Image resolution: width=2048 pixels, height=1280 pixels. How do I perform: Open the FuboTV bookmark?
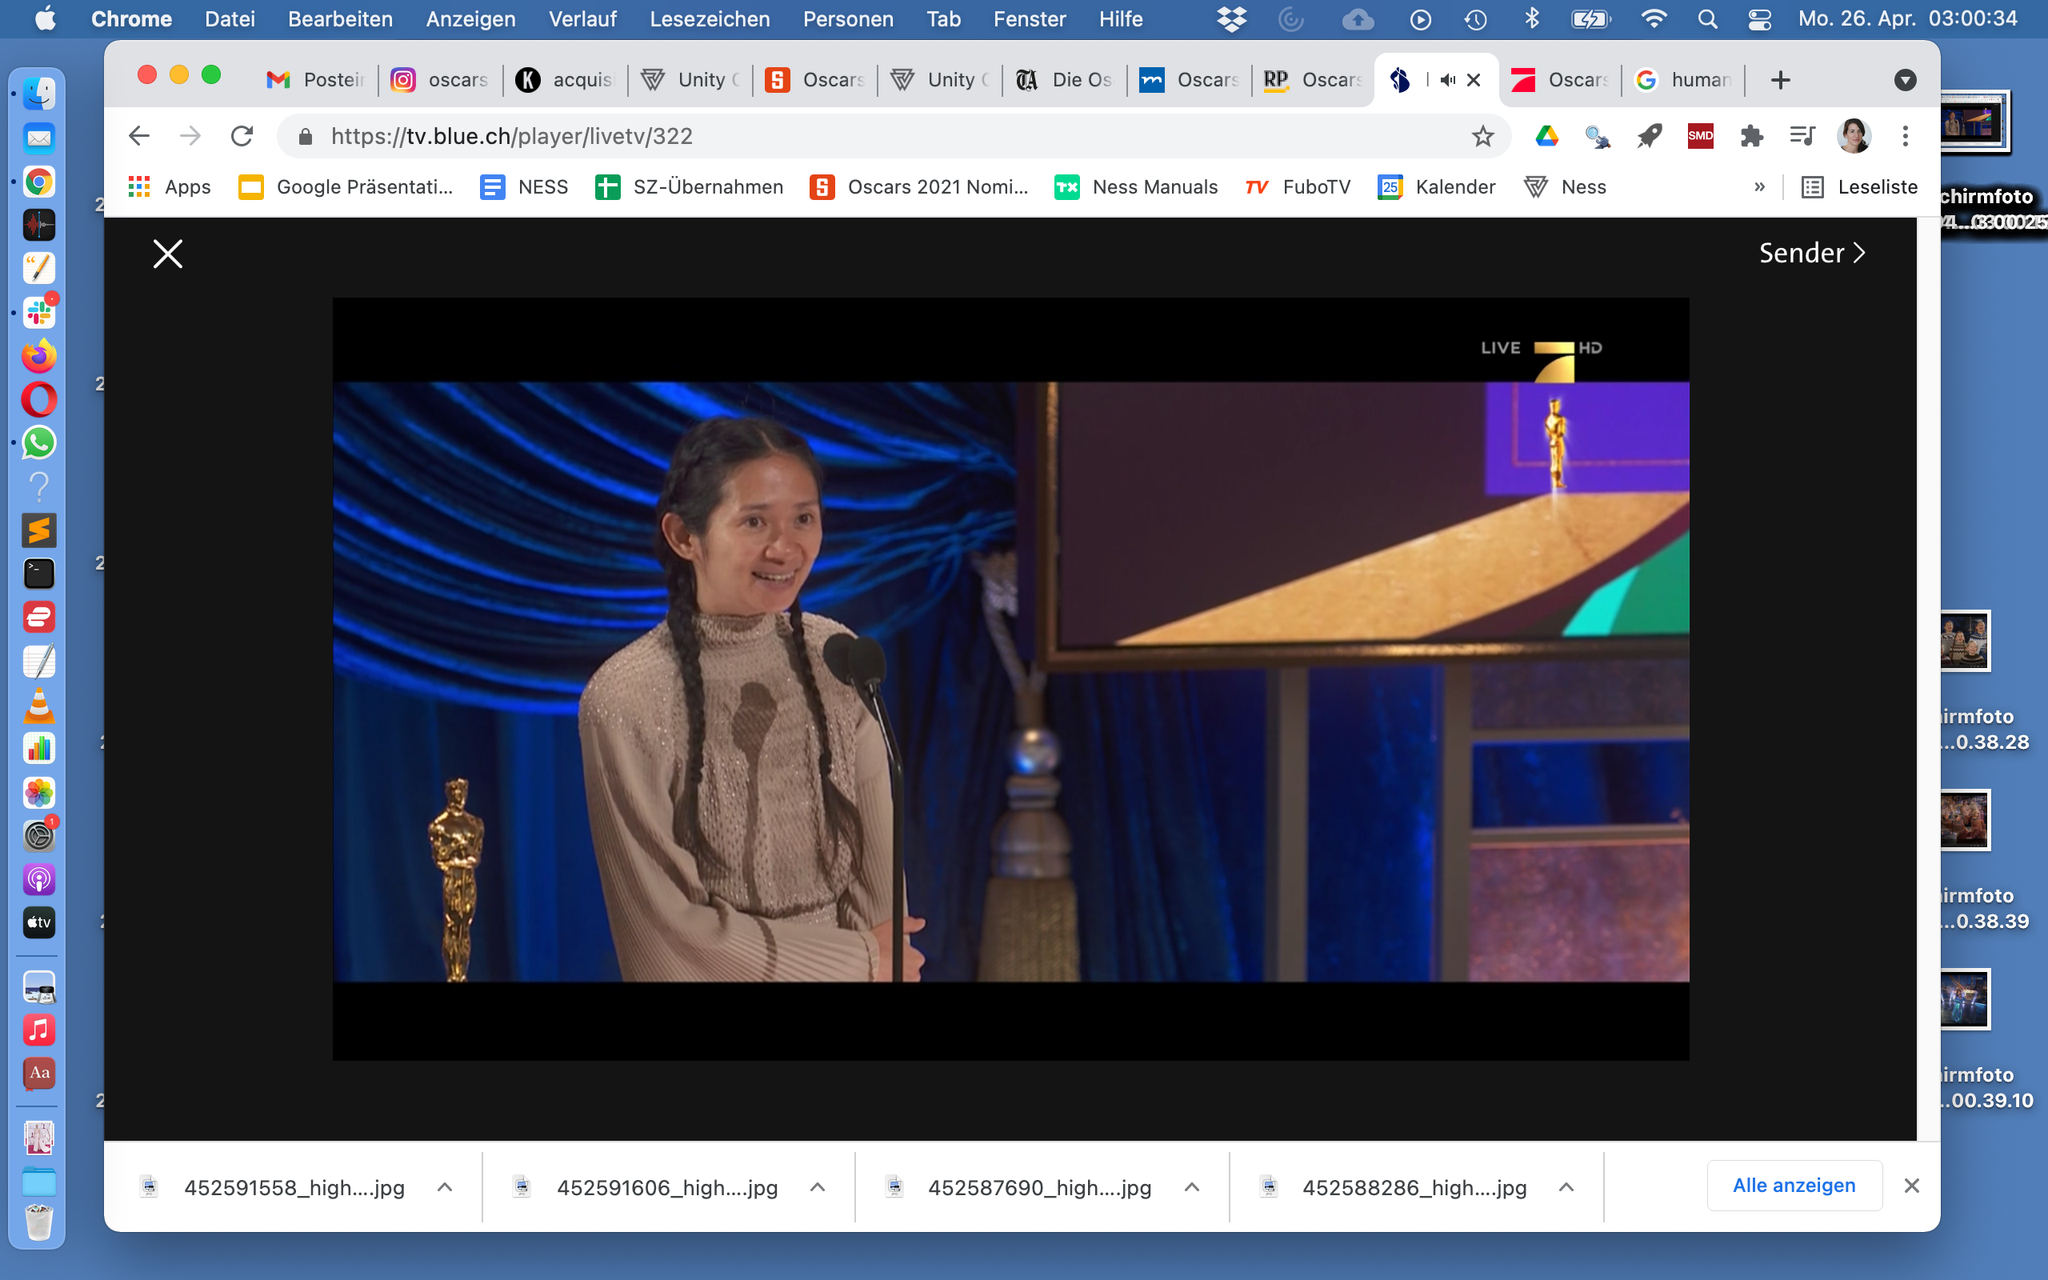1298,187
